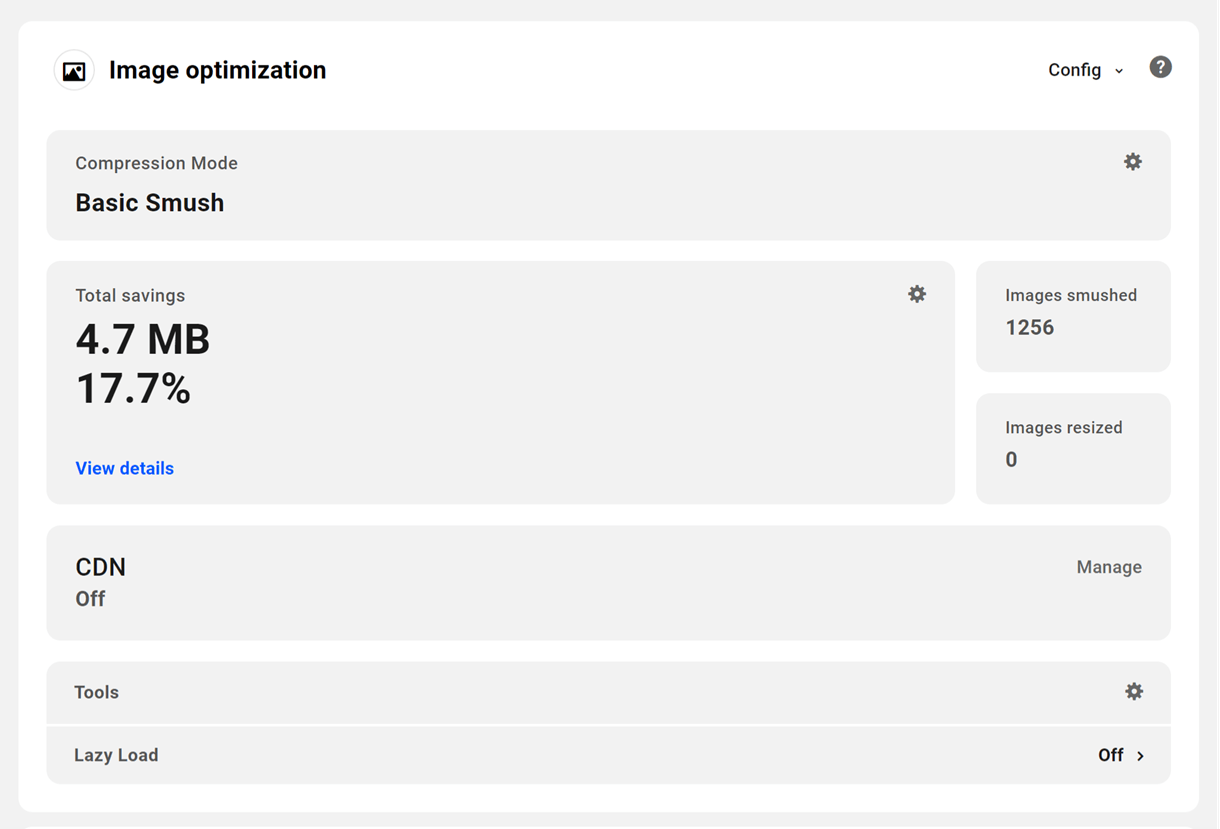Click the Images resized count 0

pyautogui.click(x=1011, y=459)
